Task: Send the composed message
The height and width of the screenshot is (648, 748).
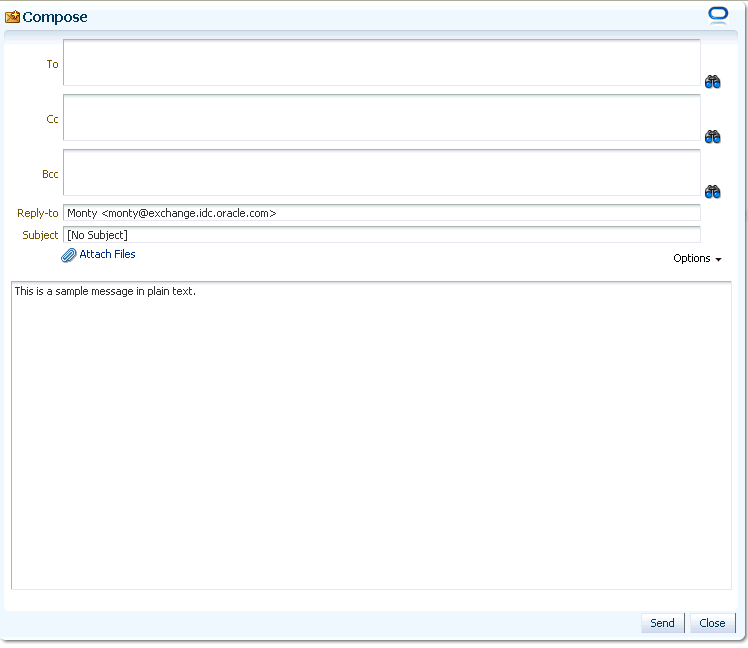Action: (x=662, y=623)
